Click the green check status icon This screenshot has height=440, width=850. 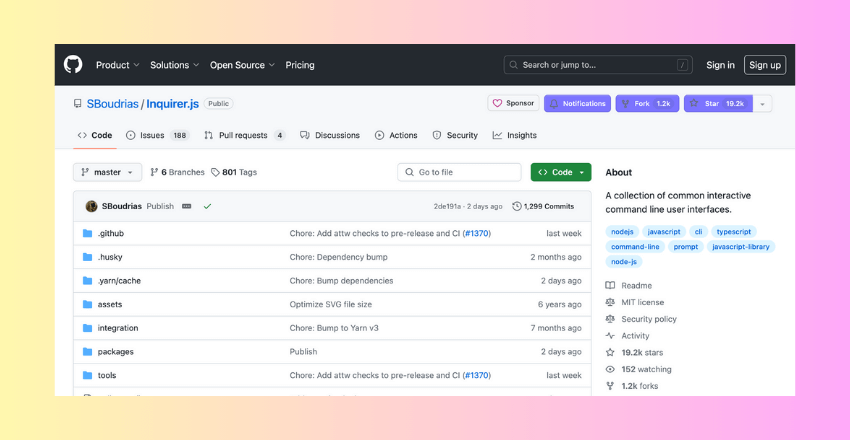click(x=207, y=206)
